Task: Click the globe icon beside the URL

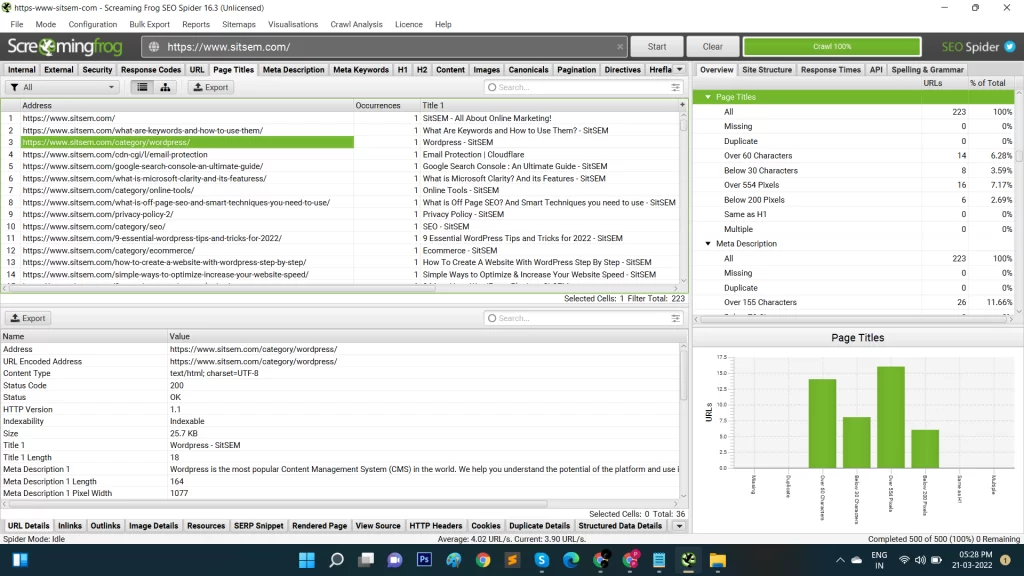Action: [154, 47]
